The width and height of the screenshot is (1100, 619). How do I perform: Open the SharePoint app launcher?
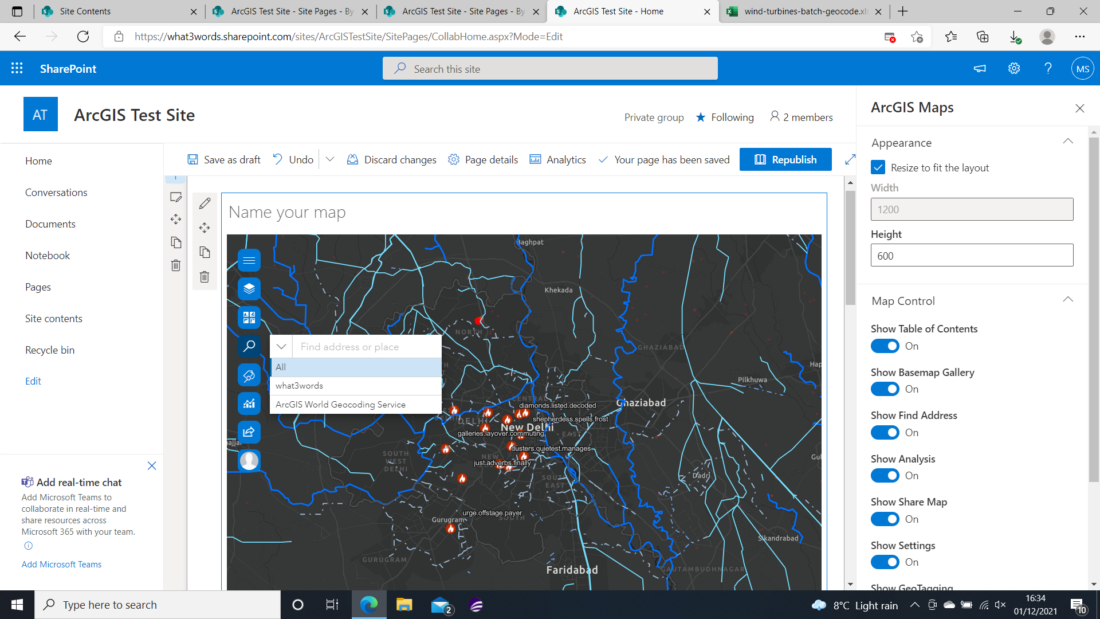tap(17, 68)
